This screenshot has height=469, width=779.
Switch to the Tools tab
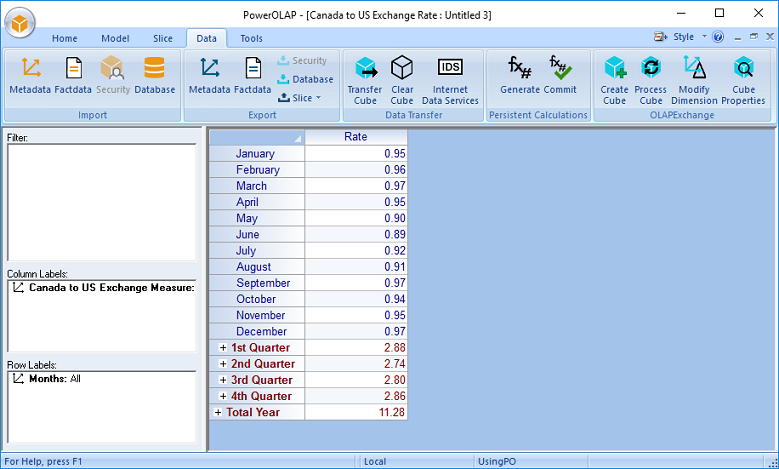251,38
